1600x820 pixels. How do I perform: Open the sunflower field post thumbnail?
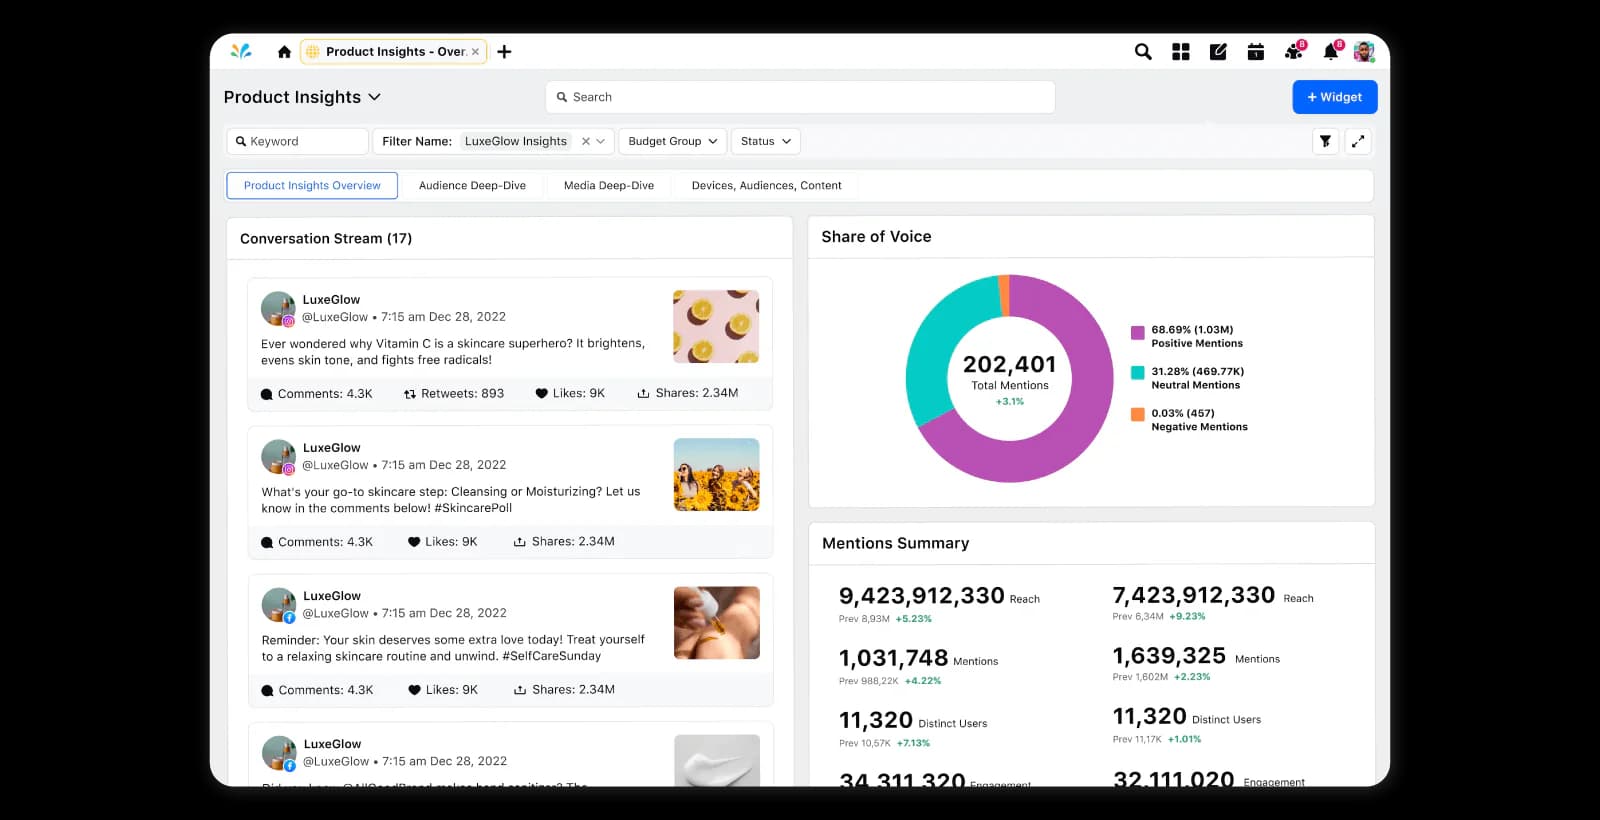[716, 475]
